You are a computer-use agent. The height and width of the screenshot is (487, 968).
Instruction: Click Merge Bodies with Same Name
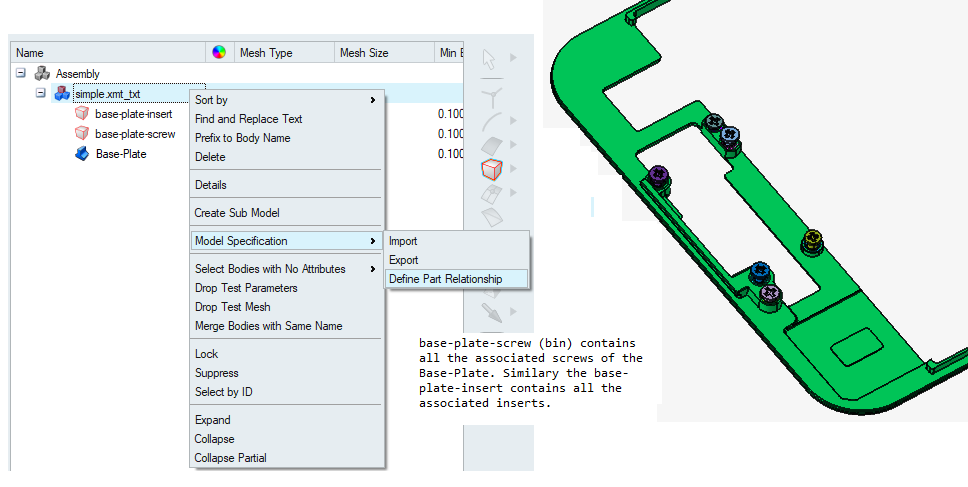268,326
